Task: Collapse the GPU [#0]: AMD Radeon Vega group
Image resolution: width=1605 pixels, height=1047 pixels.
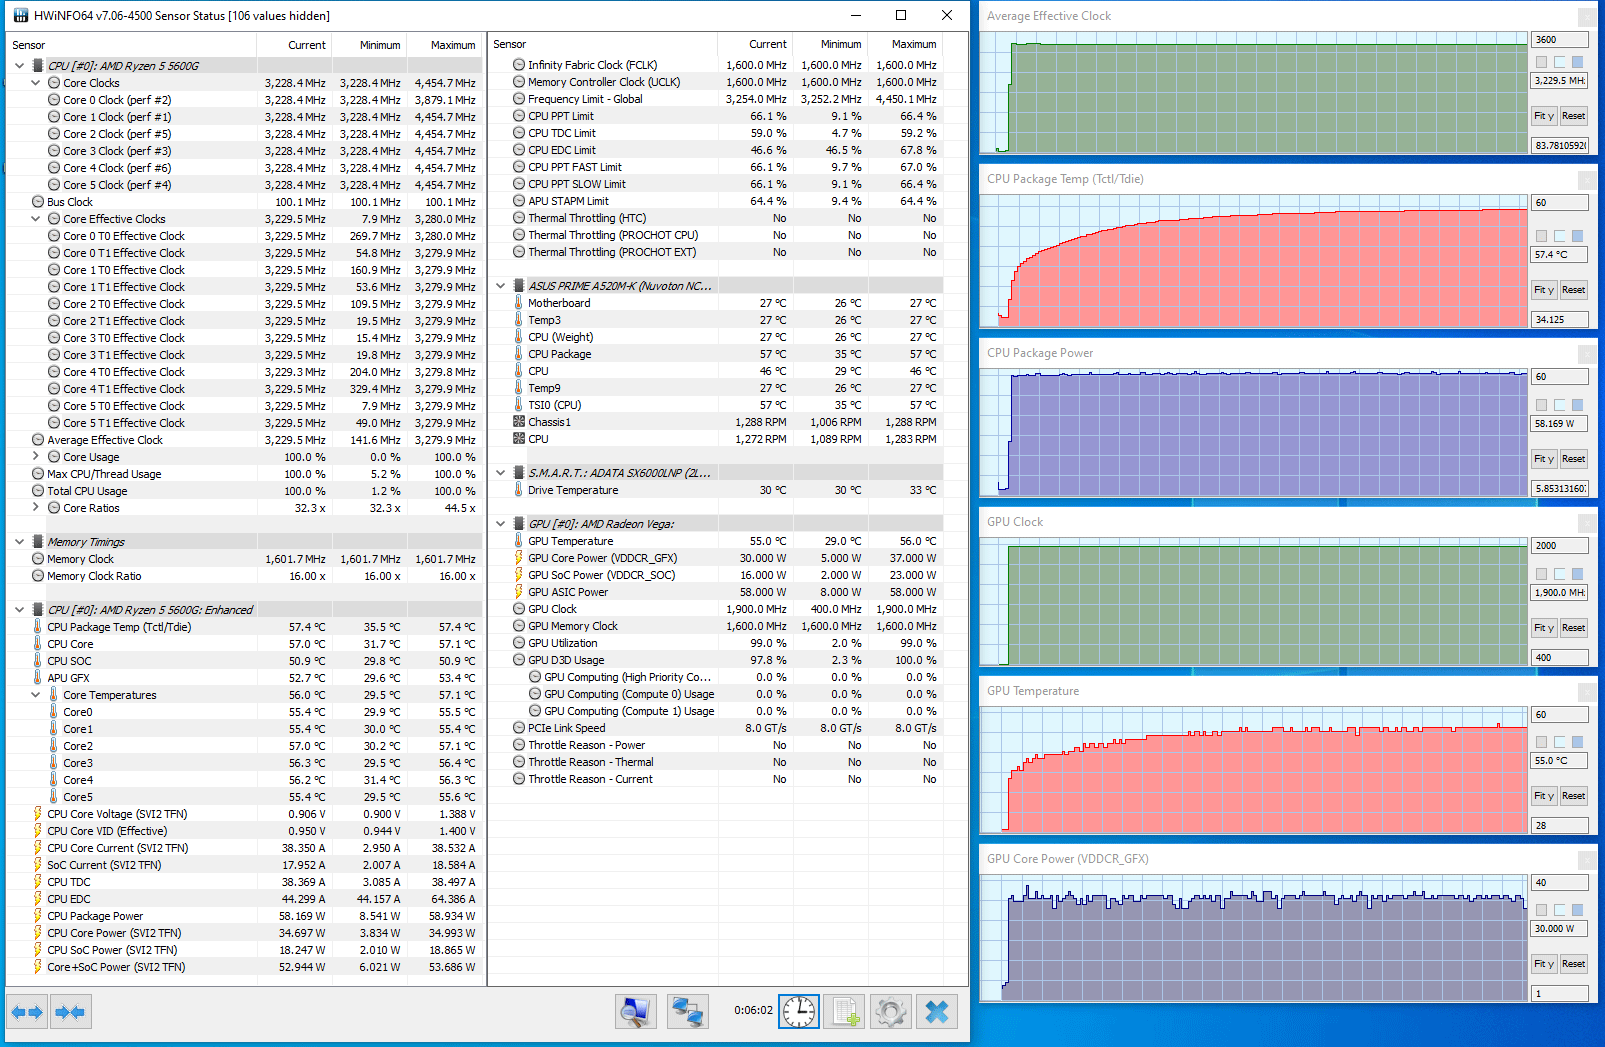Action: click(501, 524)
